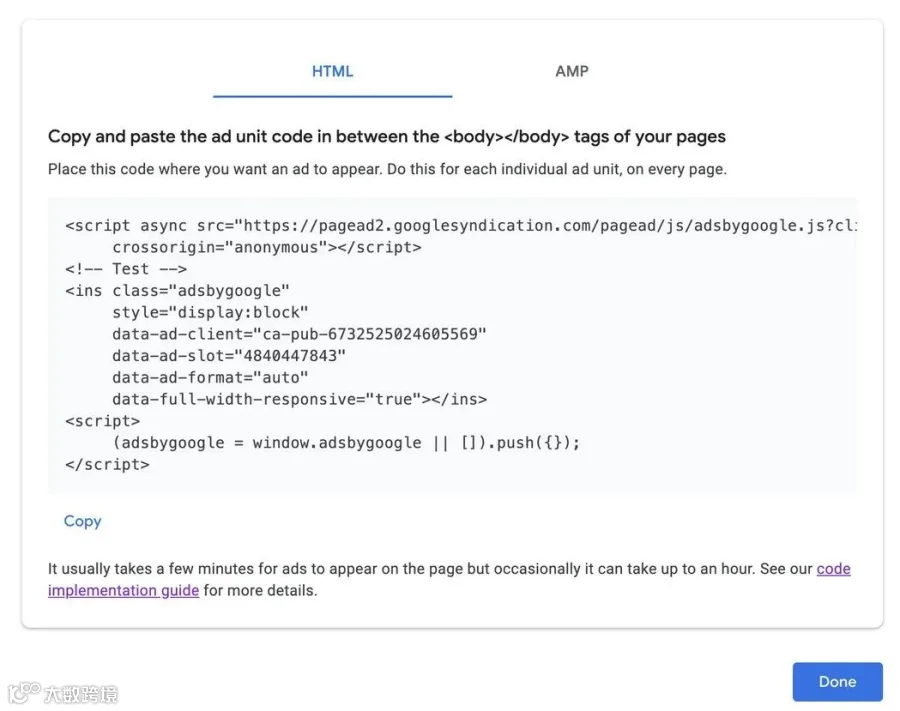Copy the ad unit code
The width and height of the screenshot is (900, 711).
[82, 520]
